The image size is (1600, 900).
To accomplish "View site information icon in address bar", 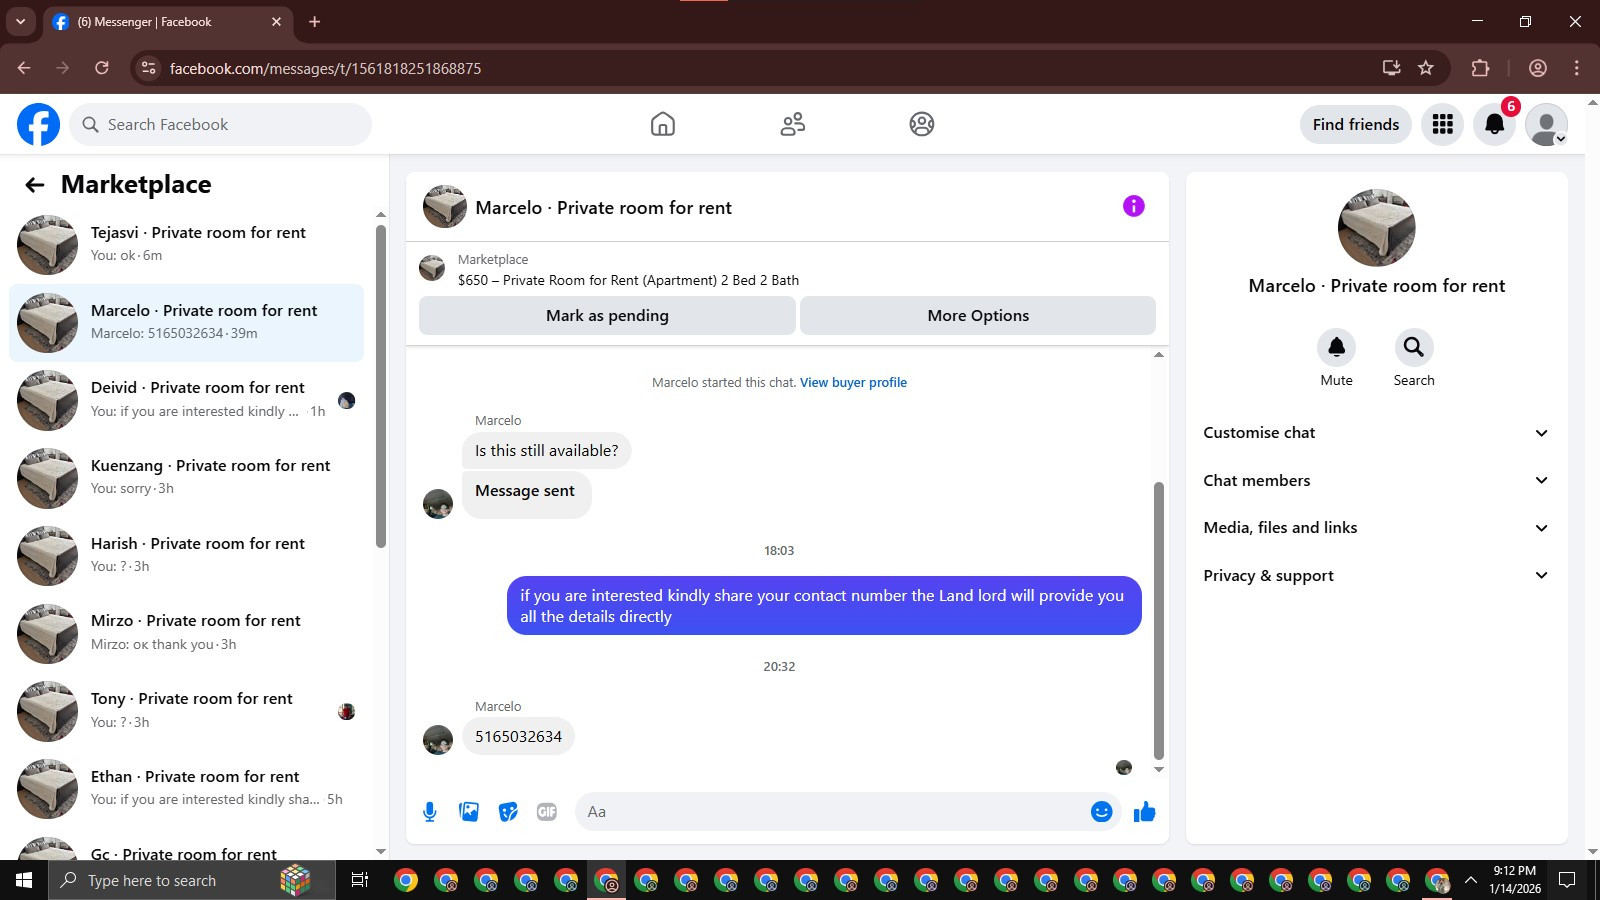I will click(x=149, y=68).
